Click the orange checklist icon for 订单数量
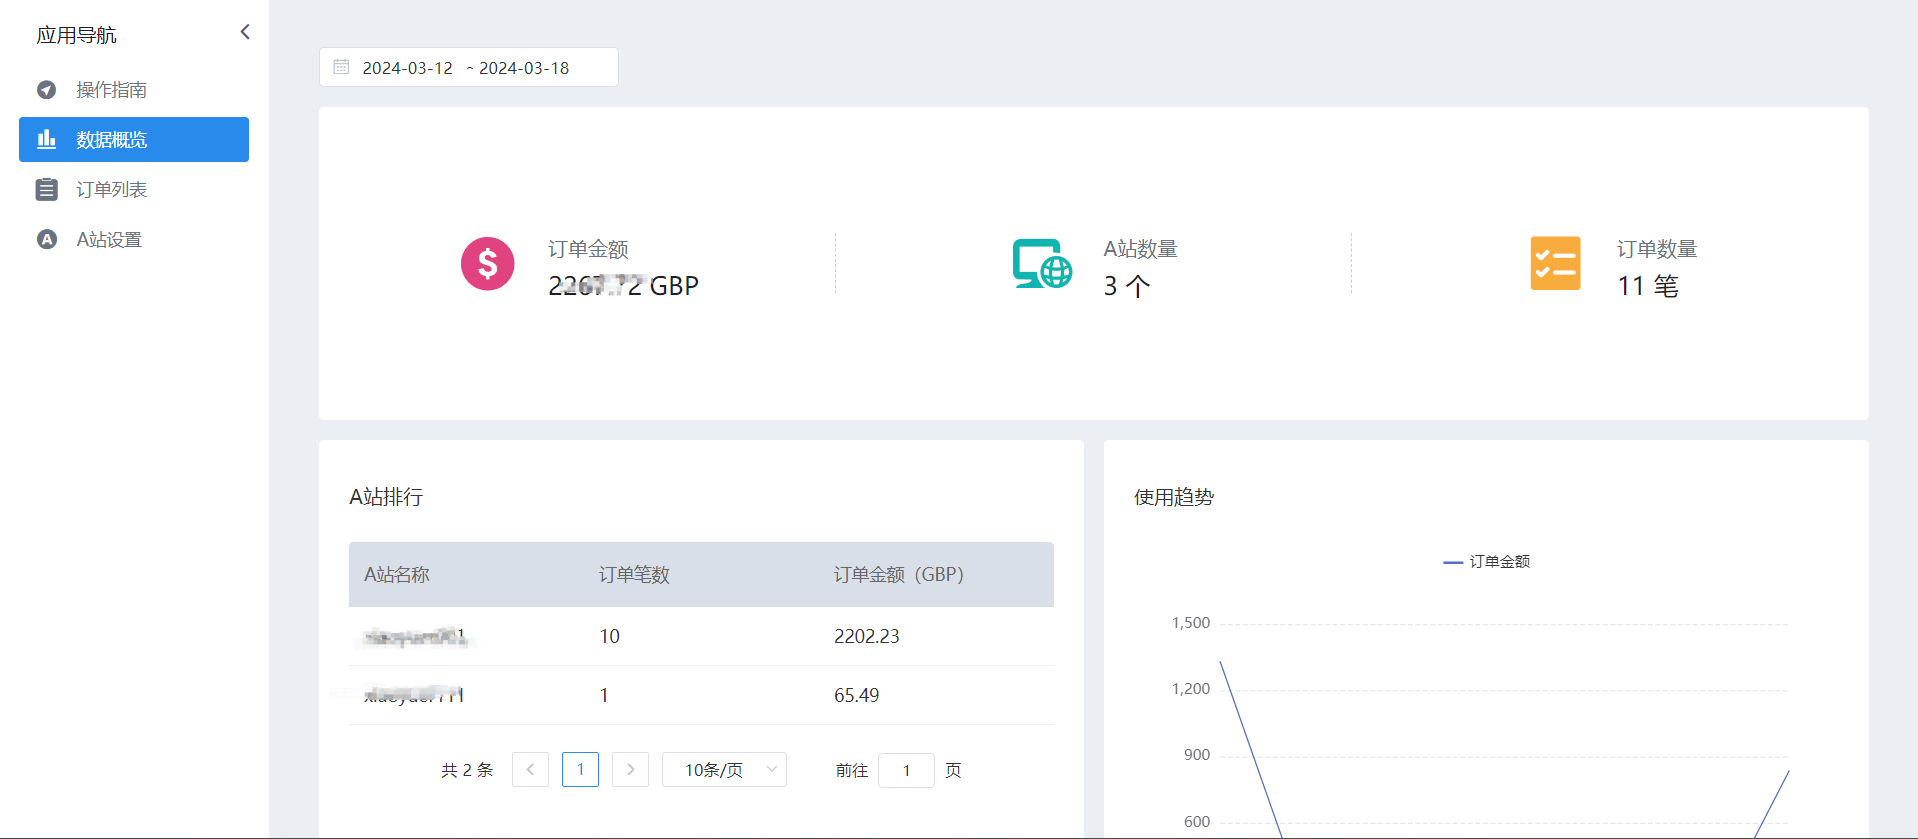1918x839 pixels. pos(1556,264)
